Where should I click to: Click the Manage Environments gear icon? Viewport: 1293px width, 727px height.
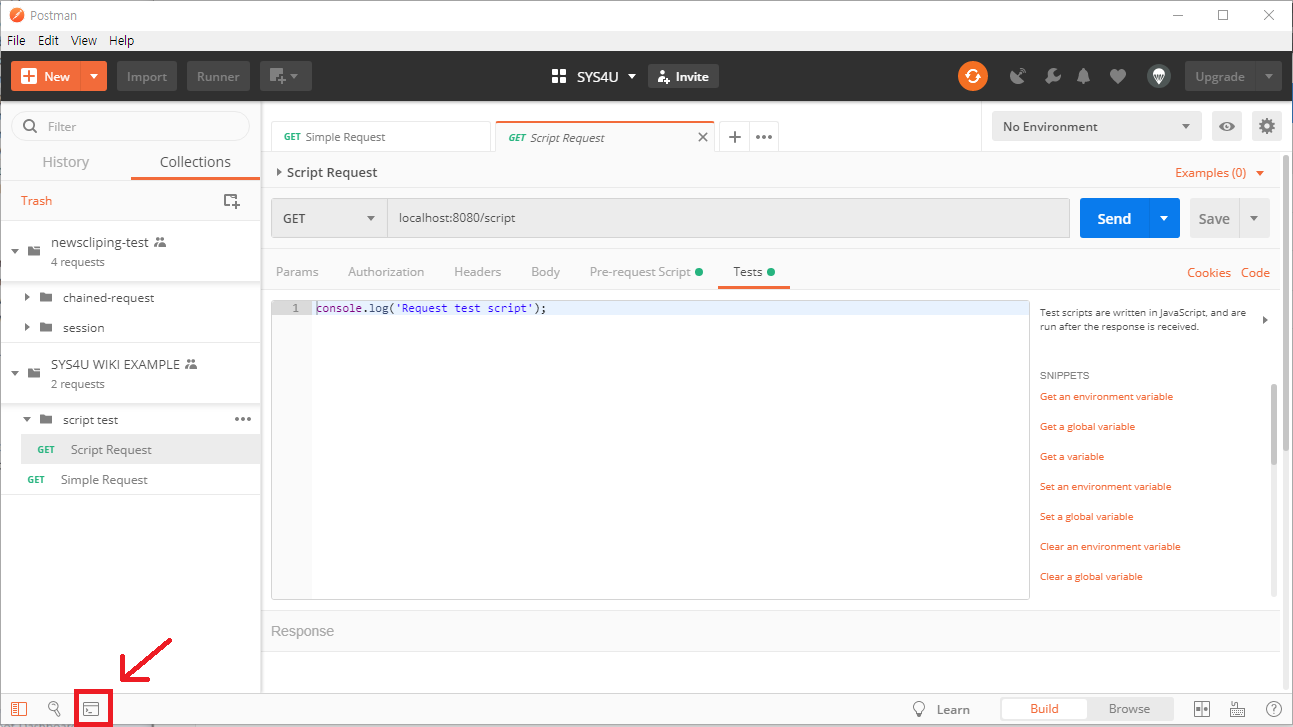pos(1267,126)
